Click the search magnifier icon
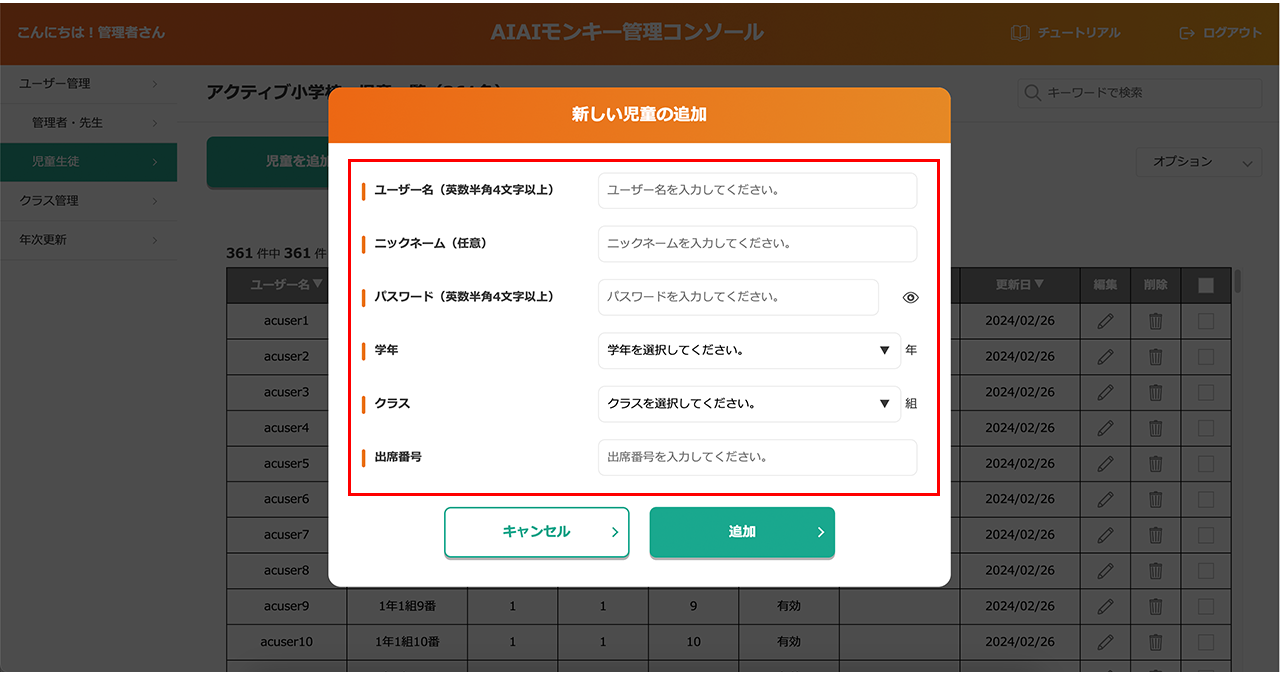Image resolution: width=1280 pixels, height=675 pixels. 1032,93
